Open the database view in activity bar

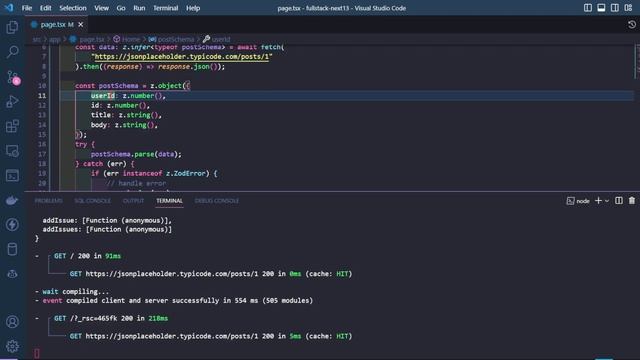click(12, 249)
